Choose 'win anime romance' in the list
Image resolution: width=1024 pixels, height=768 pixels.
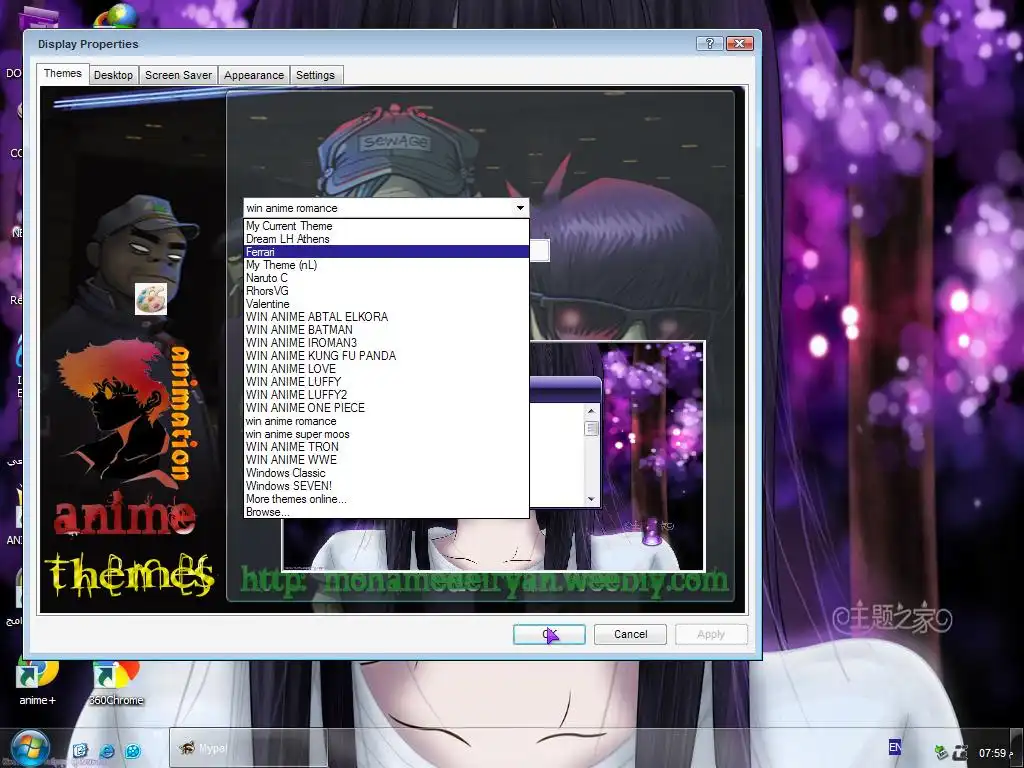click(x=386, y=421)
